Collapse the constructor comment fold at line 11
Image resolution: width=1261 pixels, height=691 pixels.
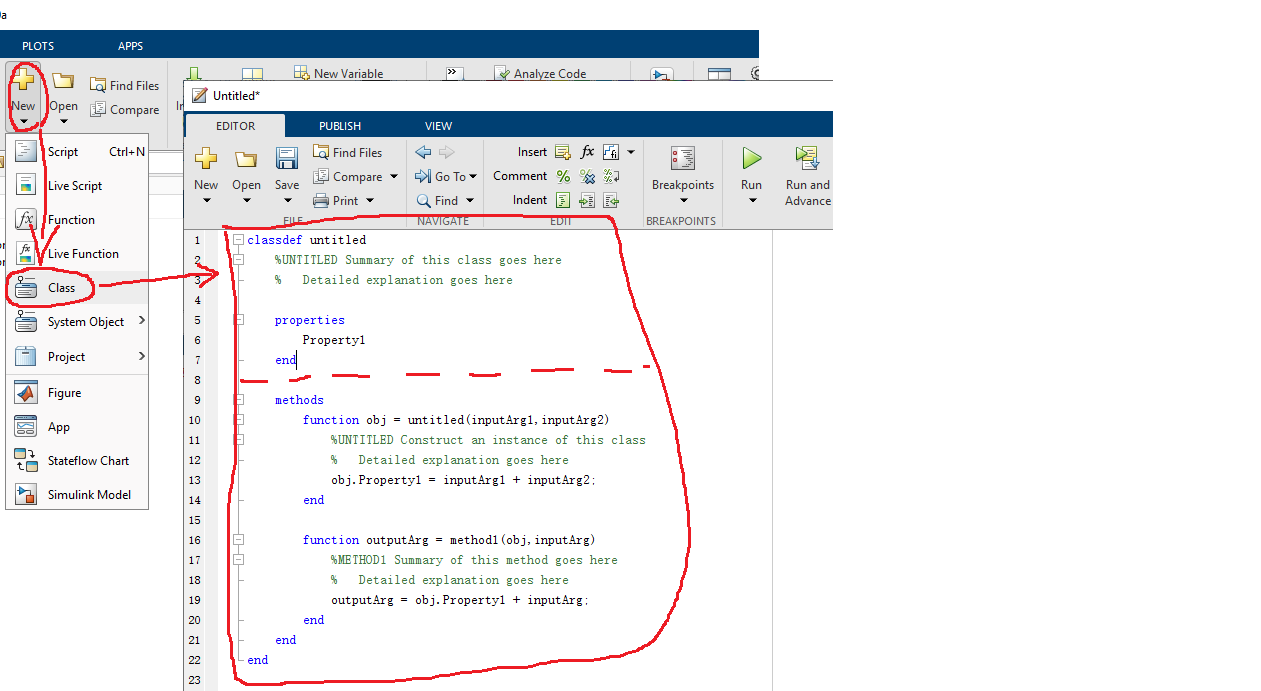pos(238,440)
